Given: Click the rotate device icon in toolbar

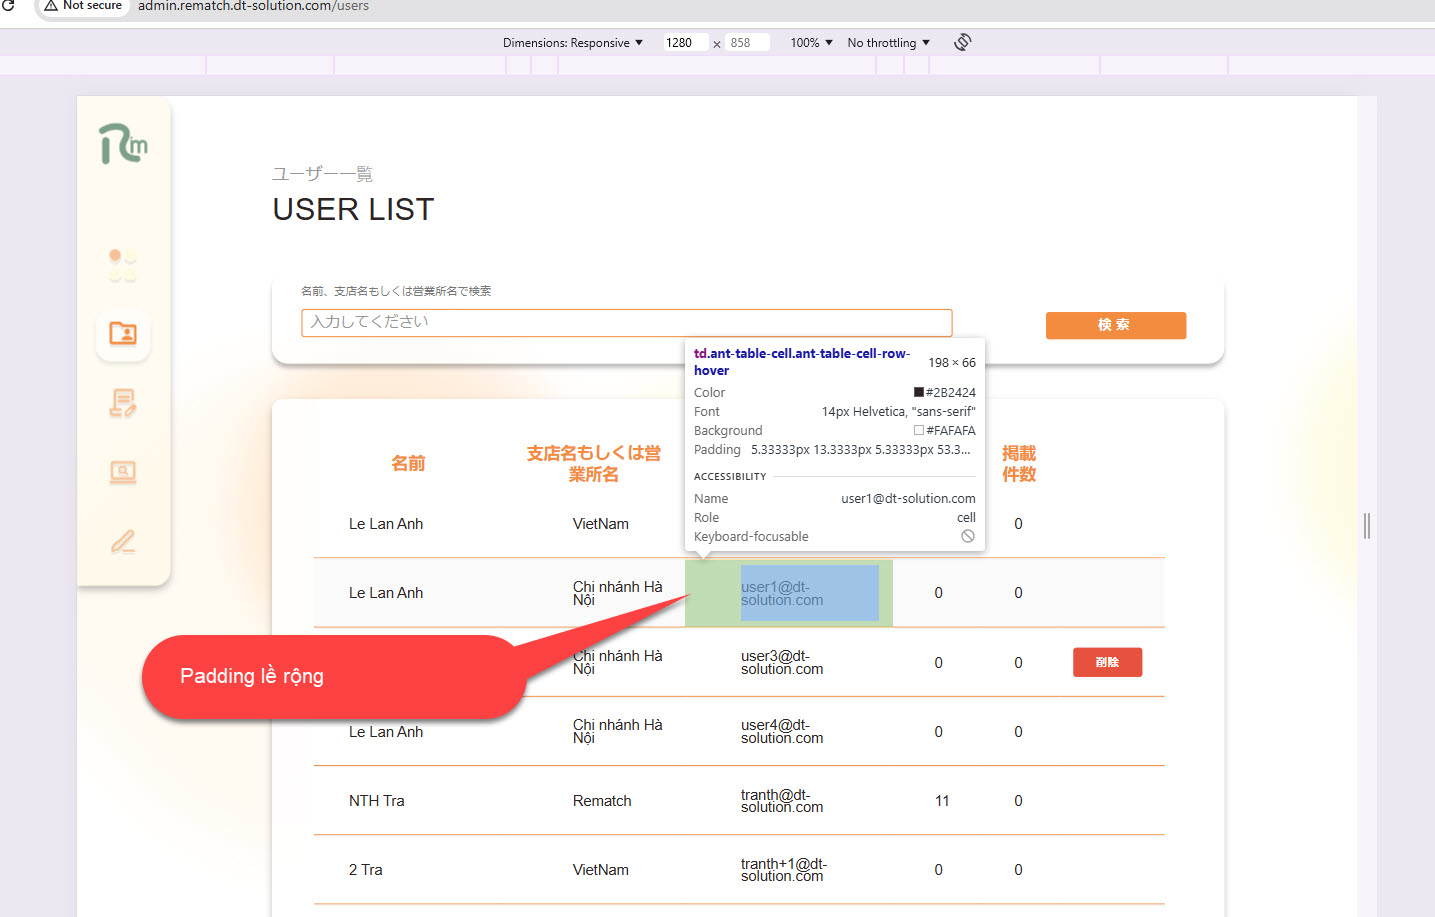Looking at the screenshot, I should click(x=962, y=42).
